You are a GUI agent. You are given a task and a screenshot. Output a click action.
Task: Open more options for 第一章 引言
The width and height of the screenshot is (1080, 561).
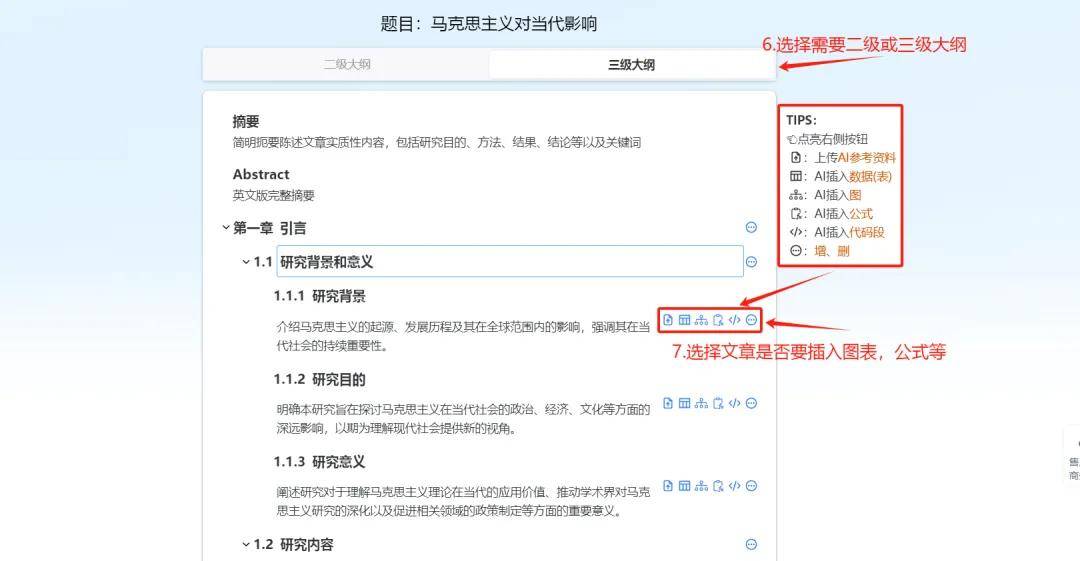[751, 227]
